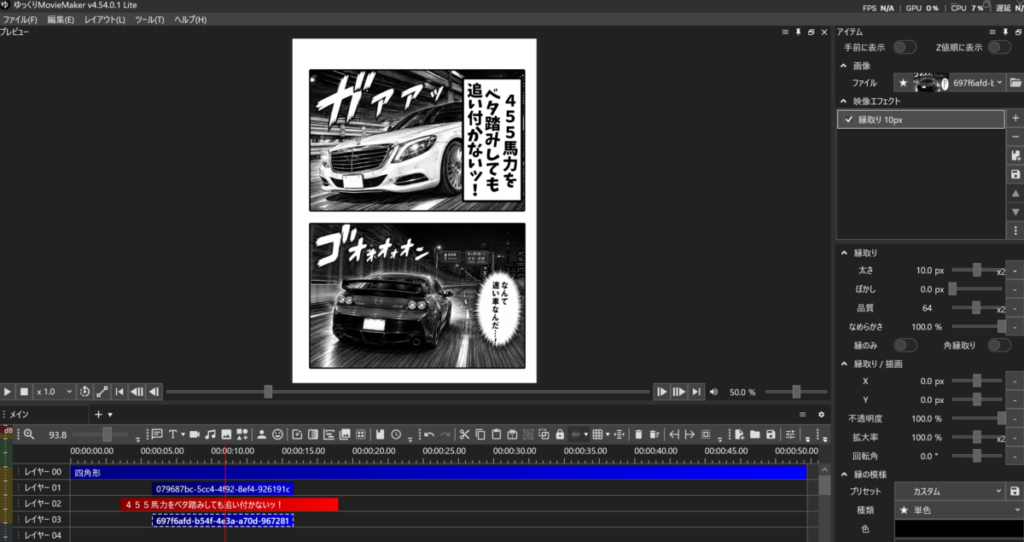
Task: Add a new timeline tab with the plus button
Action: click(x=99, y=414)
